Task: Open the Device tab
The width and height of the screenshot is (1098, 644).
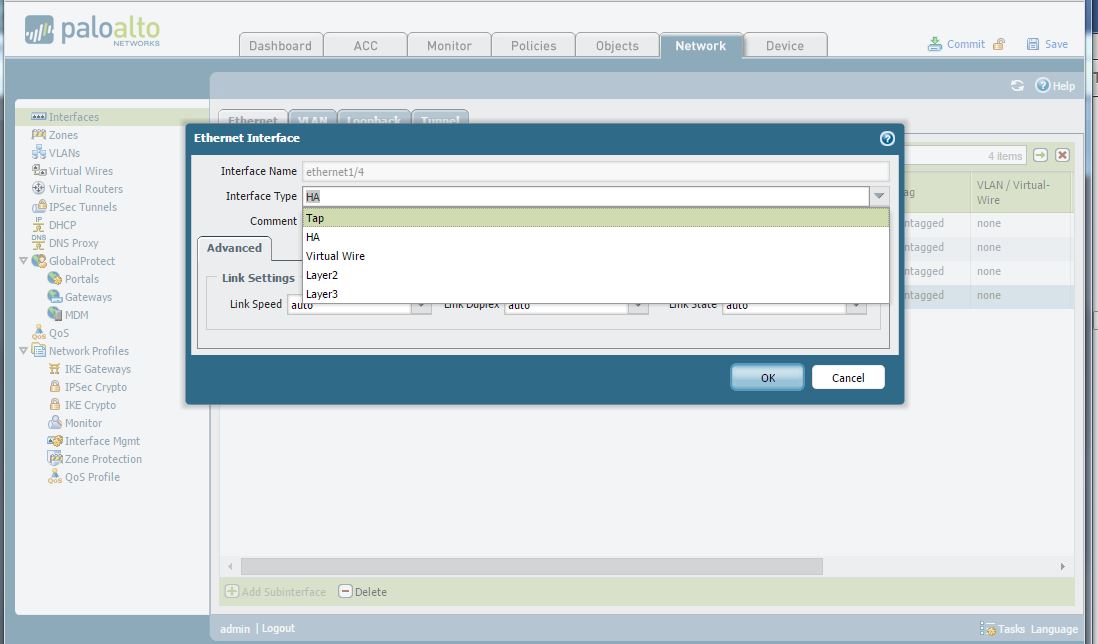Action: tap(785, 46)
